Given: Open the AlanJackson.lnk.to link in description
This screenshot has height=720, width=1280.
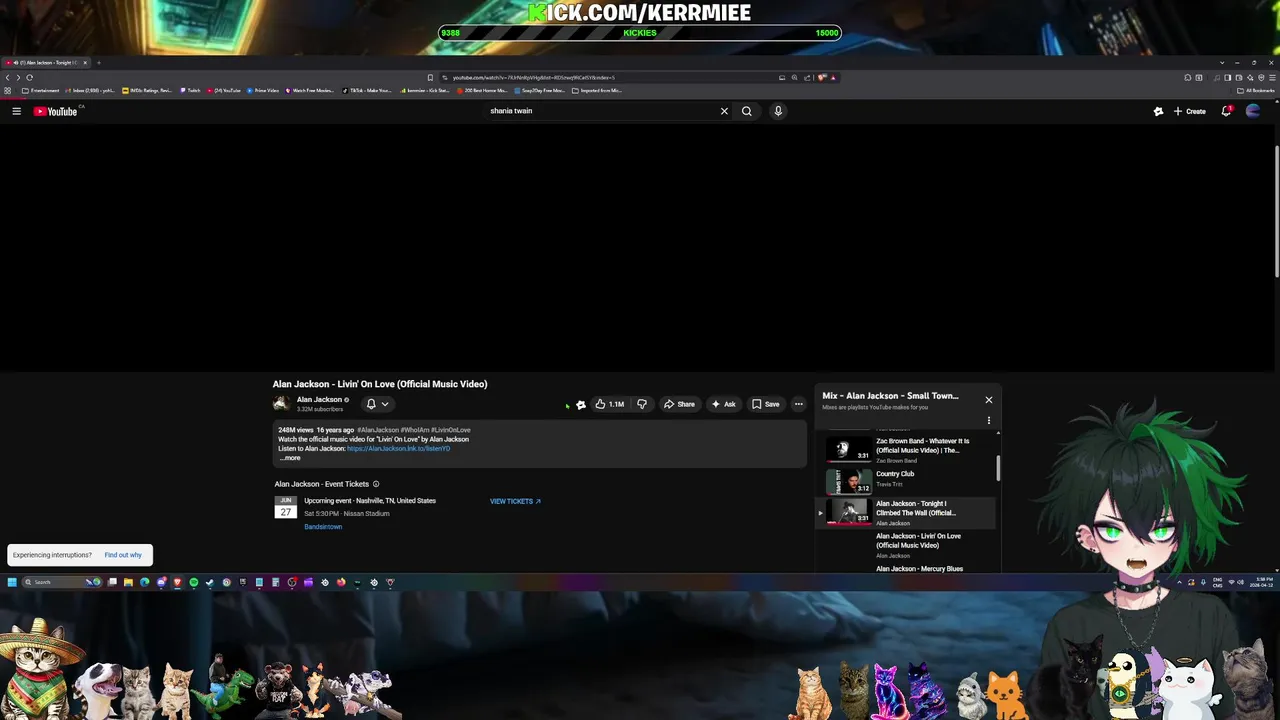Looking at the screenshot, I should pyautogui.click(x=398, y=449).
